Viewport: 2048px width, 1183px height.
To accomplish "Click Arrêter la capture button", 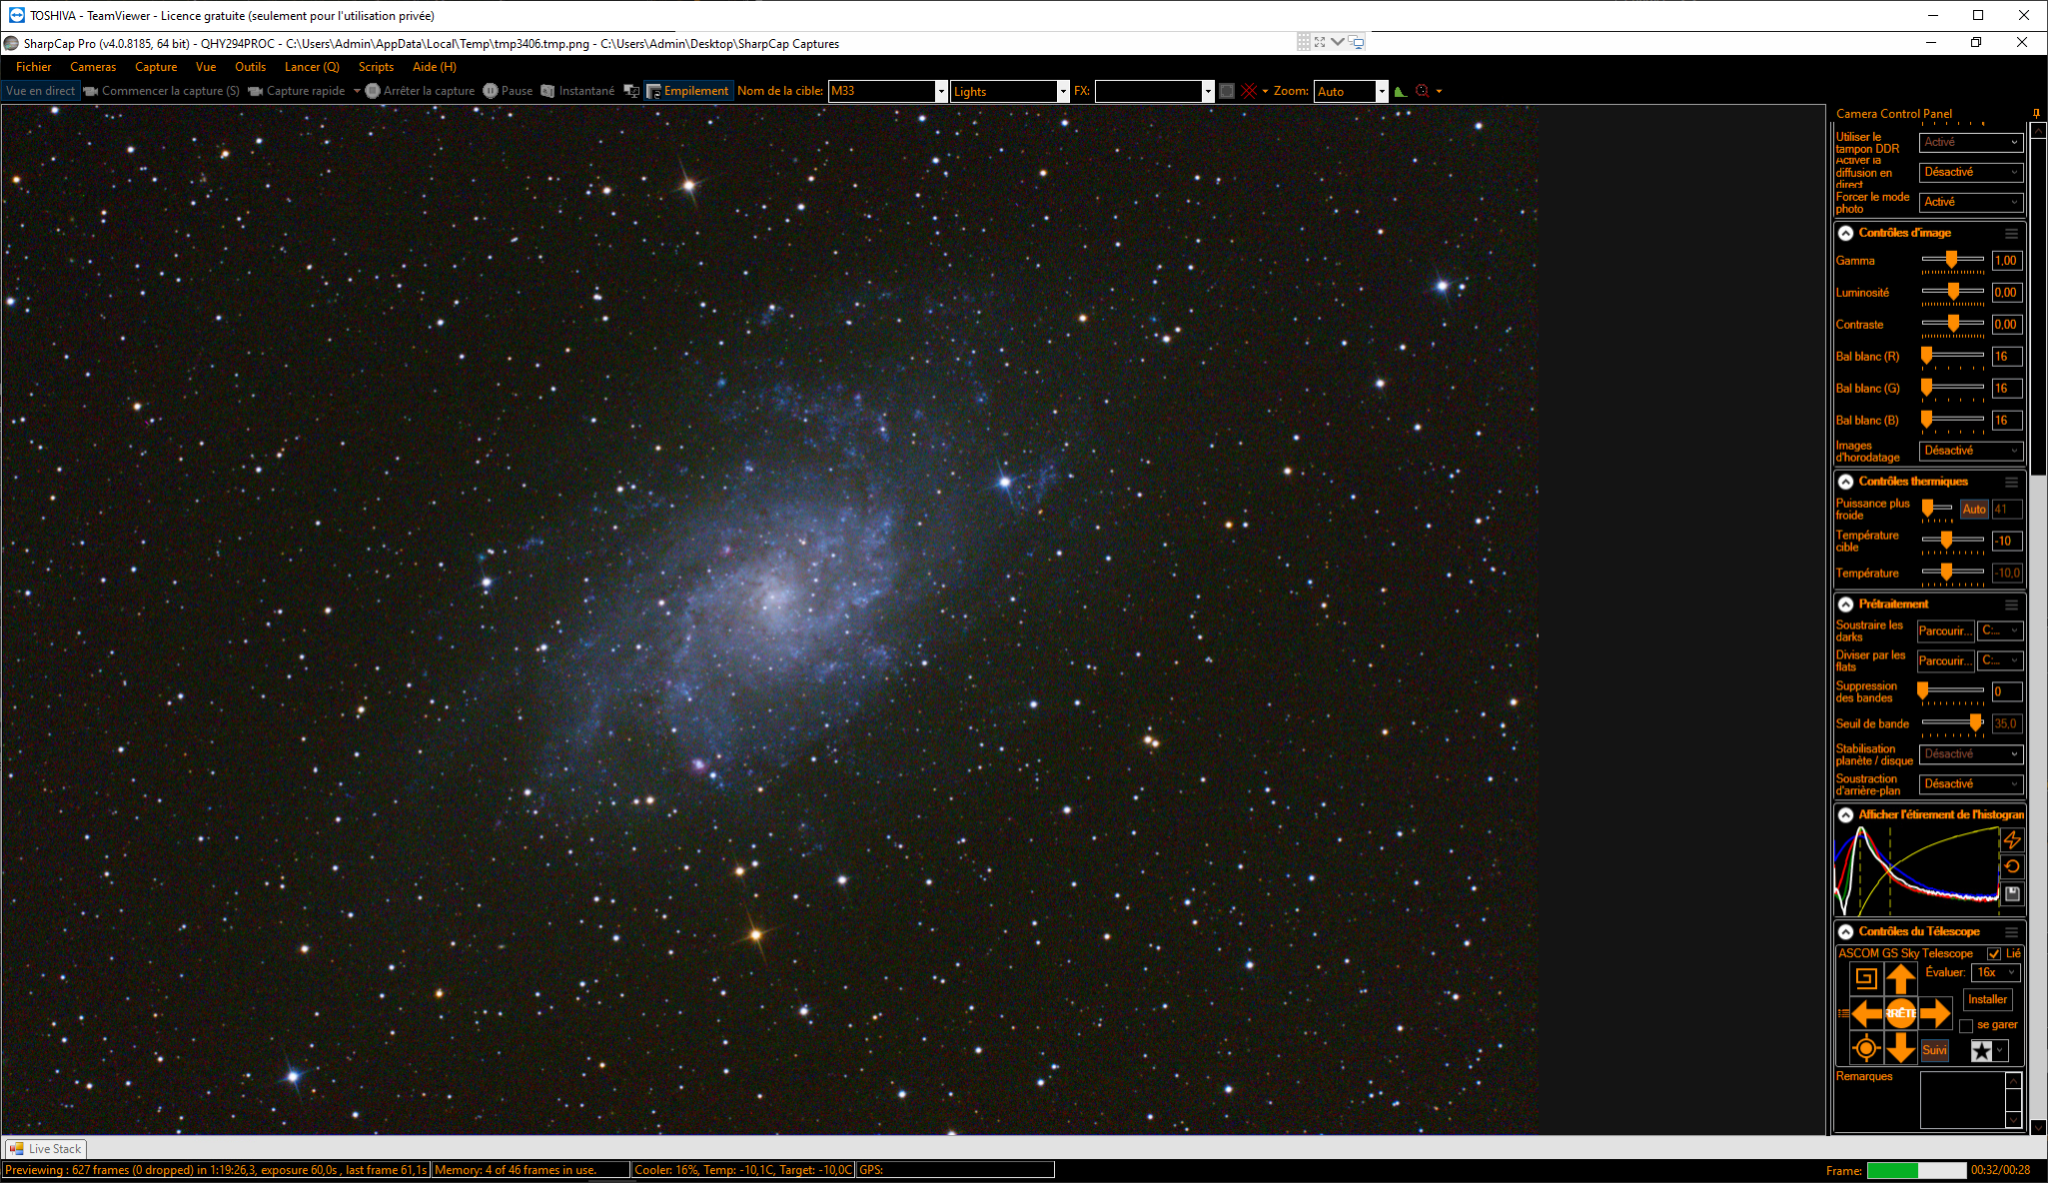I will (420, 91).
